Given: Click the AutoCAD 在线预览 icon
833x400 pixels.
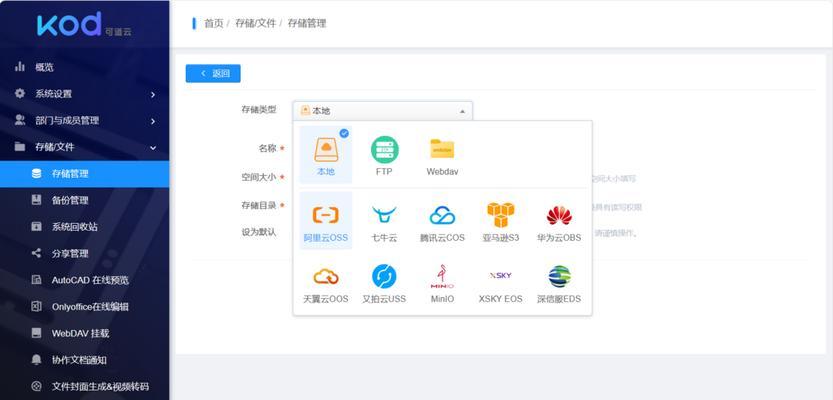Looking at the screenshot, I should click(x=37, y=280).
